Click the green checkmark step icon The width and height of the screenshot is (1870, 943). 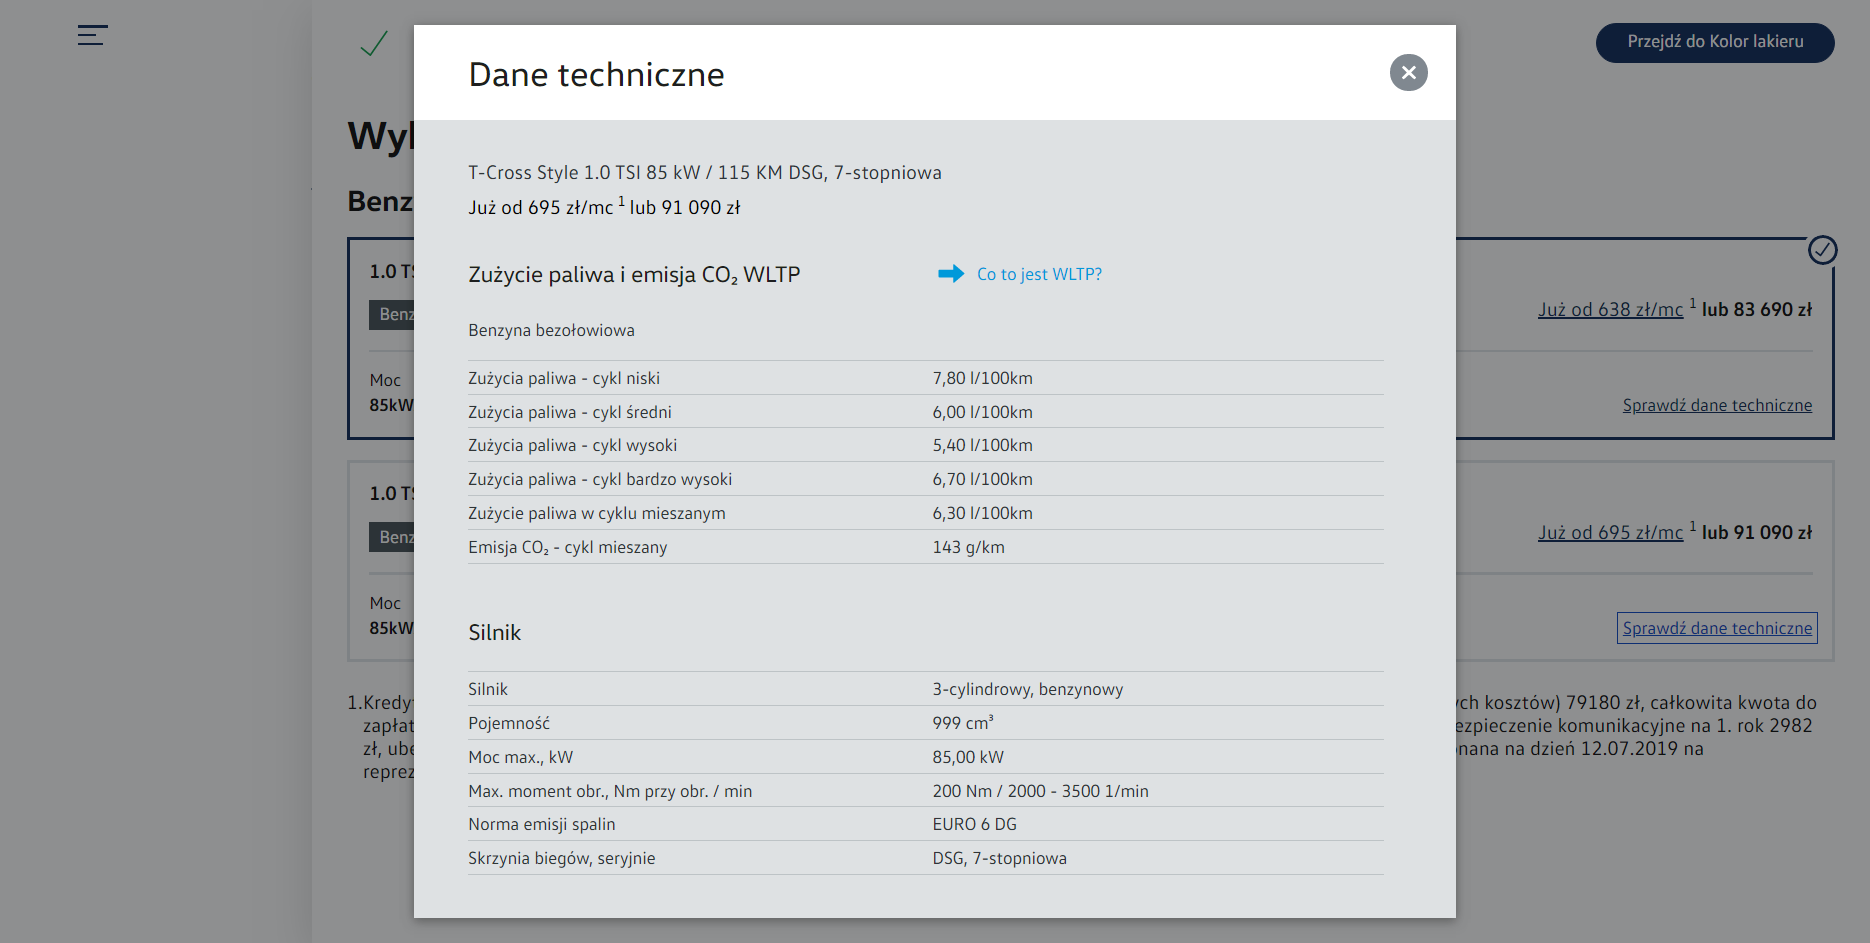coord(374,43)
